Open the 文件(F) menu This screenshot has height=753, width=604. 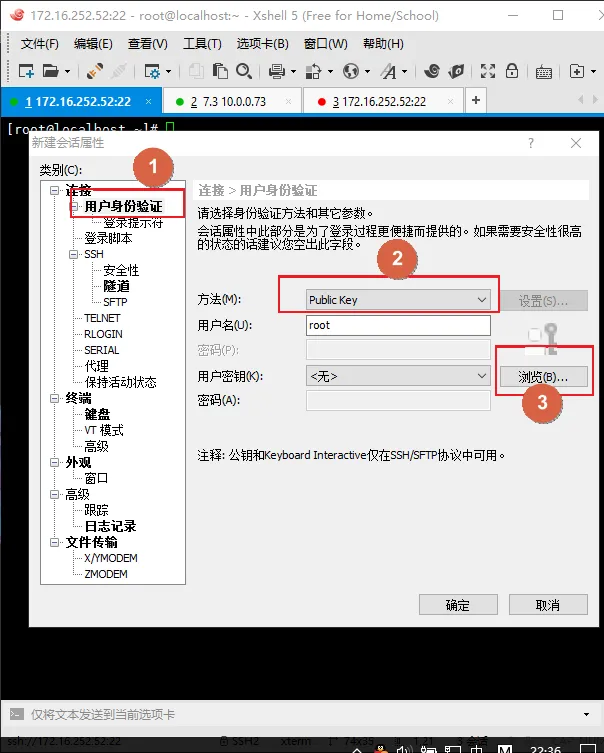click(x=39, y=44)
